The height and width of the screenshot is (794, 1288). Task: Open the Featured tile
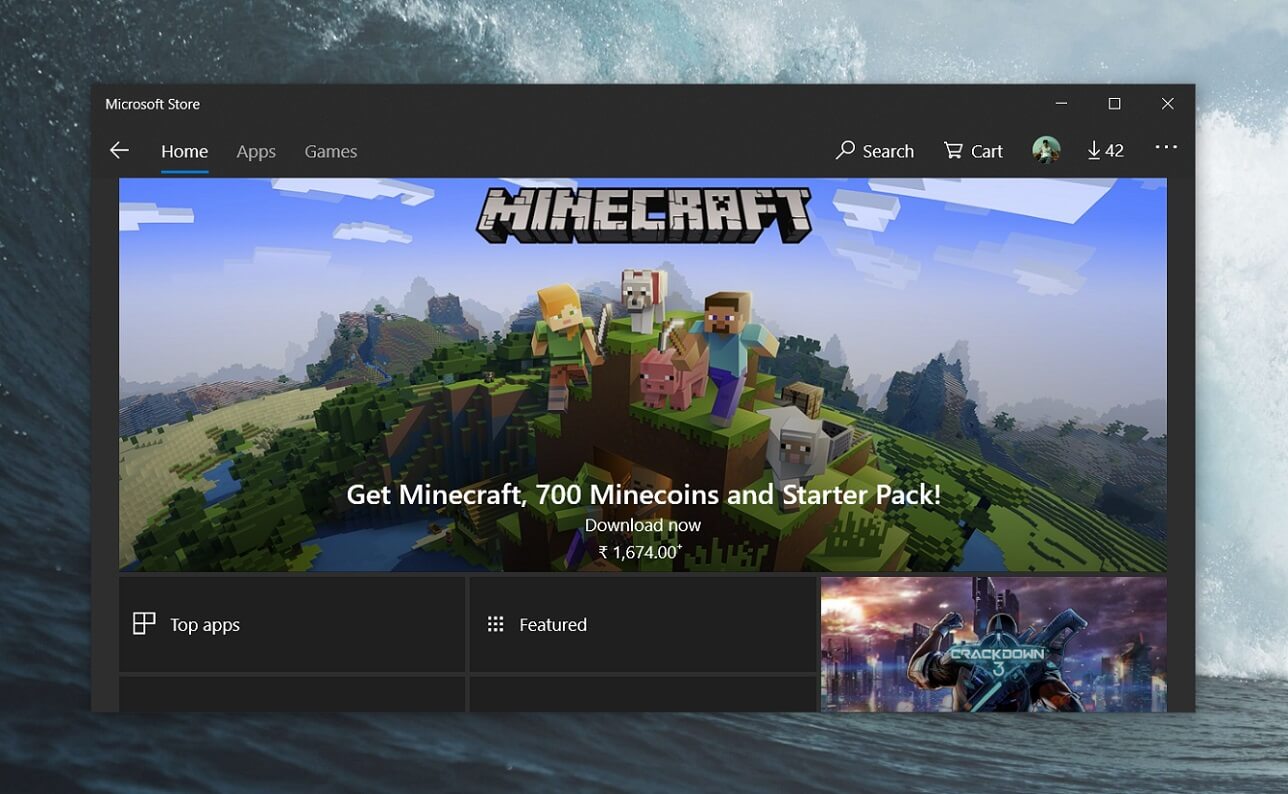[x=643, y=624]
